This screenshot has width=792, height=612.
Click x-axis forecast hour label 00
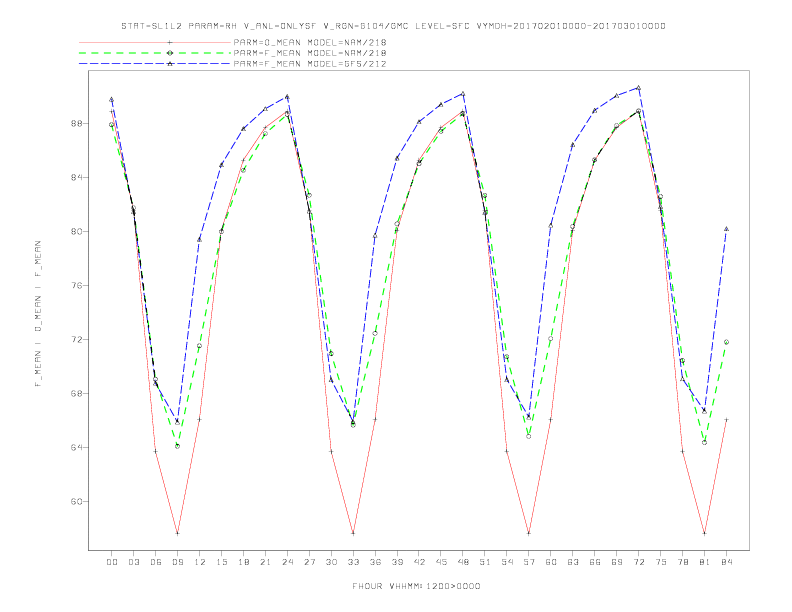point(112,562)
